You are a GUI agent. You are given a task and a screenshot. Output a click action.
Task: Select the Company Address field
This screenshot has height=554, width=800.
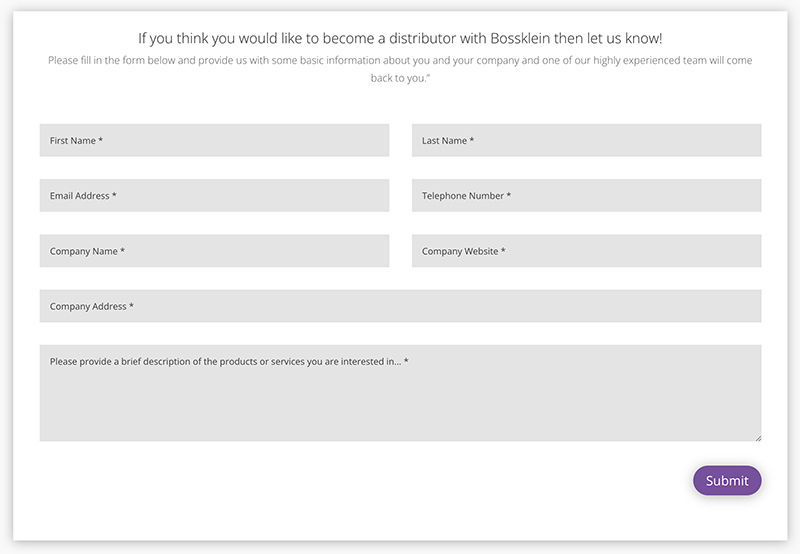[401, 306]
